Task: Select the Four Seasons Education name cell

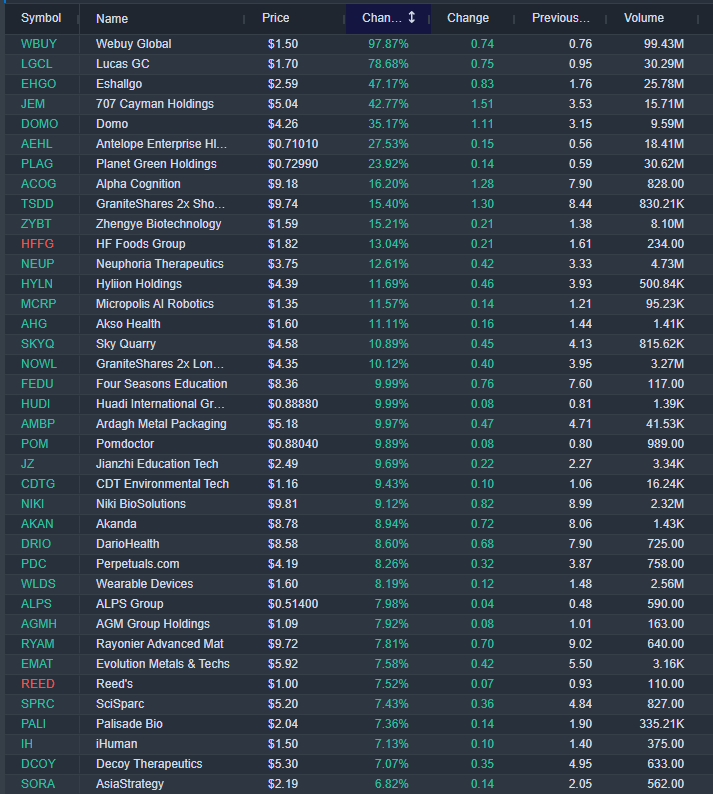Action: pos(162,384)
